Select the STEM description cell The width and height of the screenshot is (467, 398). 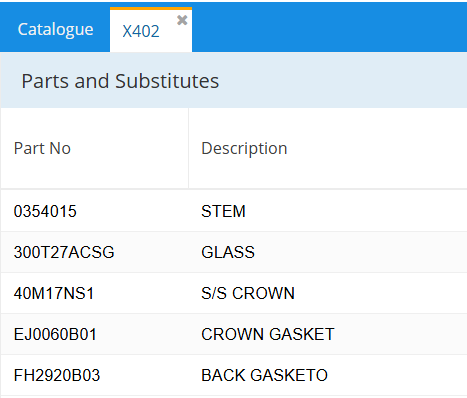(223, 211)
